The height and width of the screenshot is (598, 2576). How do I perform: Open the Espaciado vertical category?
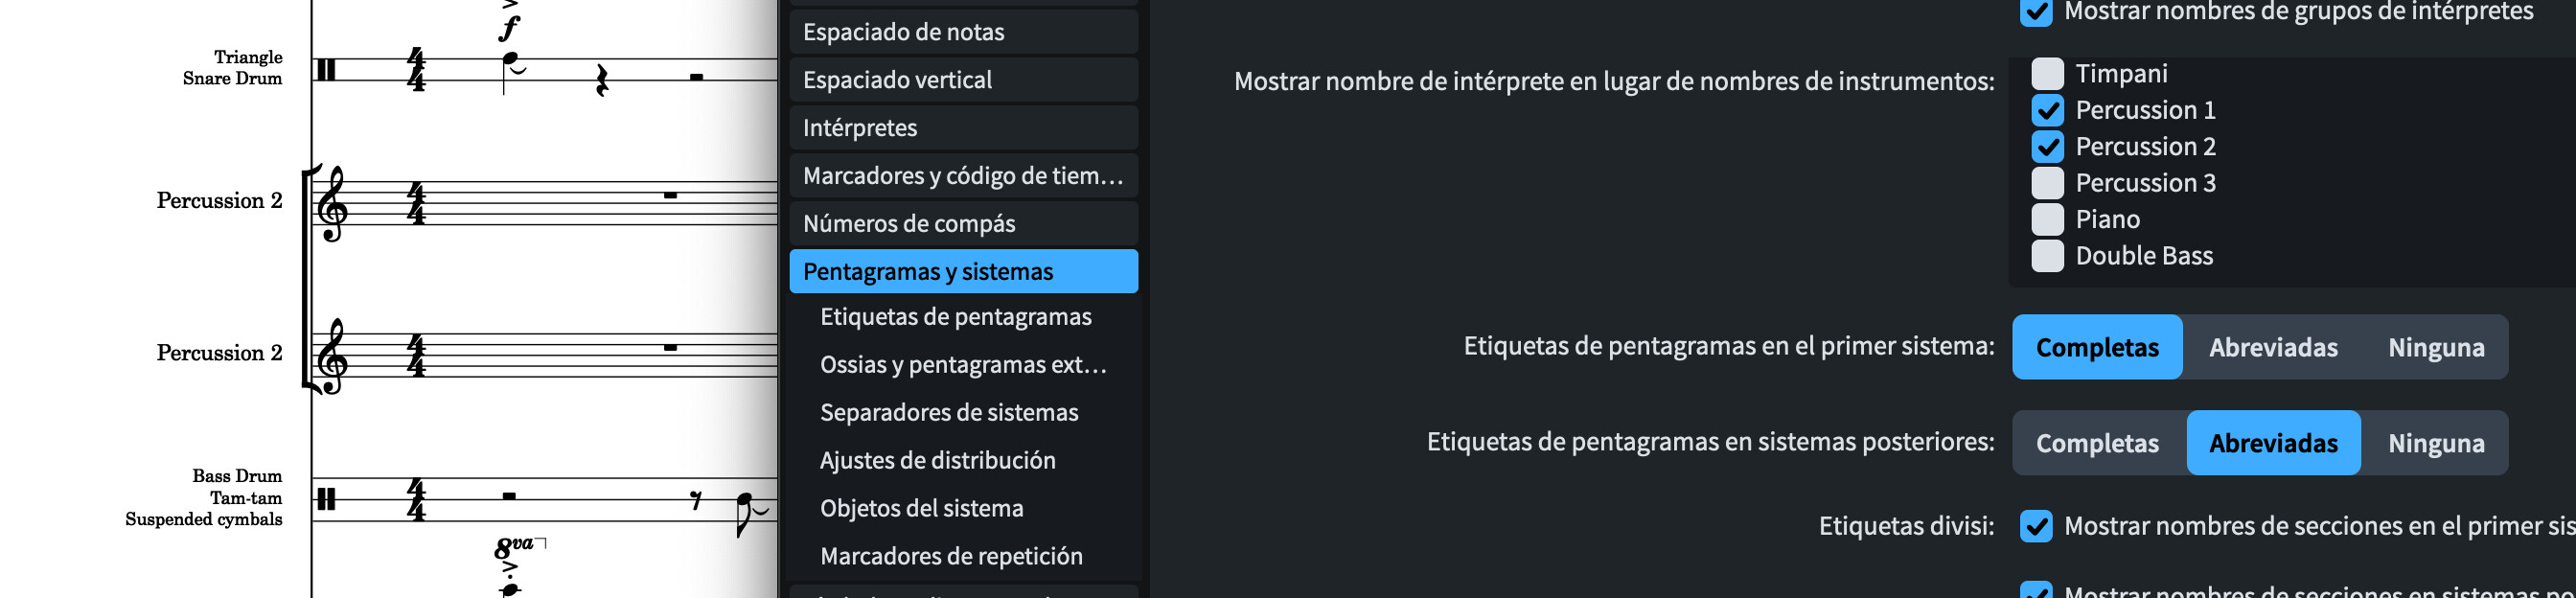(x=963, y=80)
